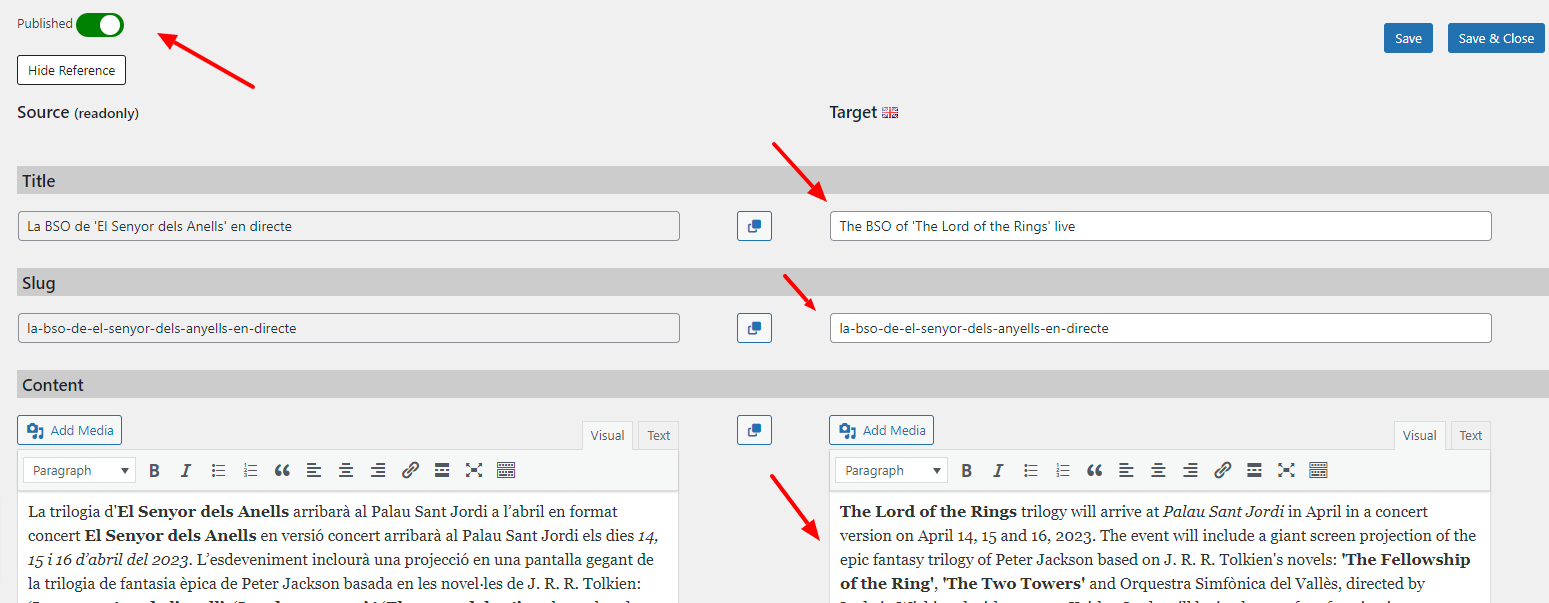The image size is (1549, 603).
Task: Toggle fullscreen in target editor
Action: click(1286, 470)
